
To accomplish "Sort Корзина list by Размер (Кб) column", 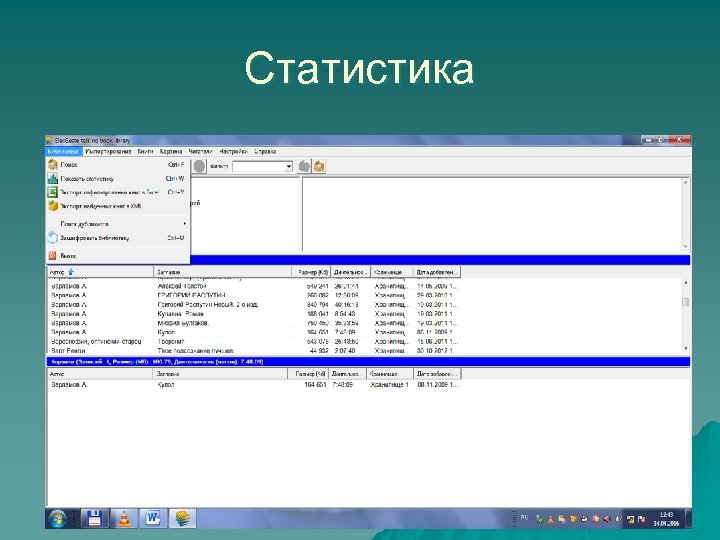I will (309, 374).
